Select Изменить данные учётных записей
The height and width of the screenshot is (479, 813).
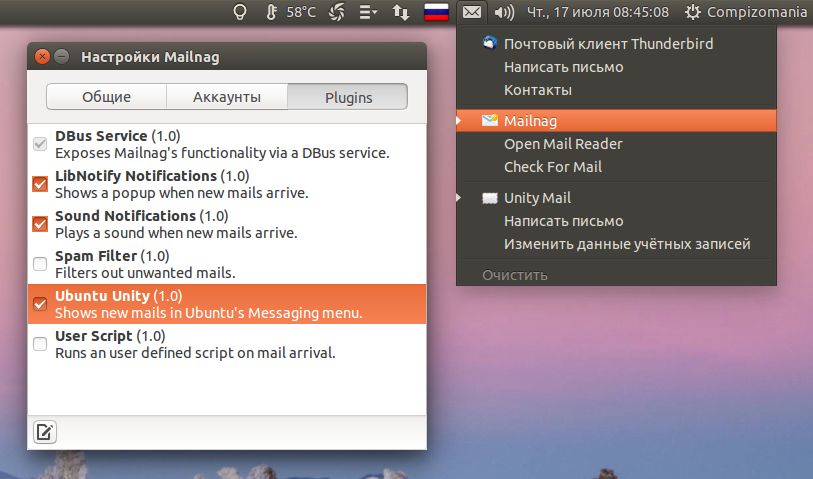click(x=627, y=244)
